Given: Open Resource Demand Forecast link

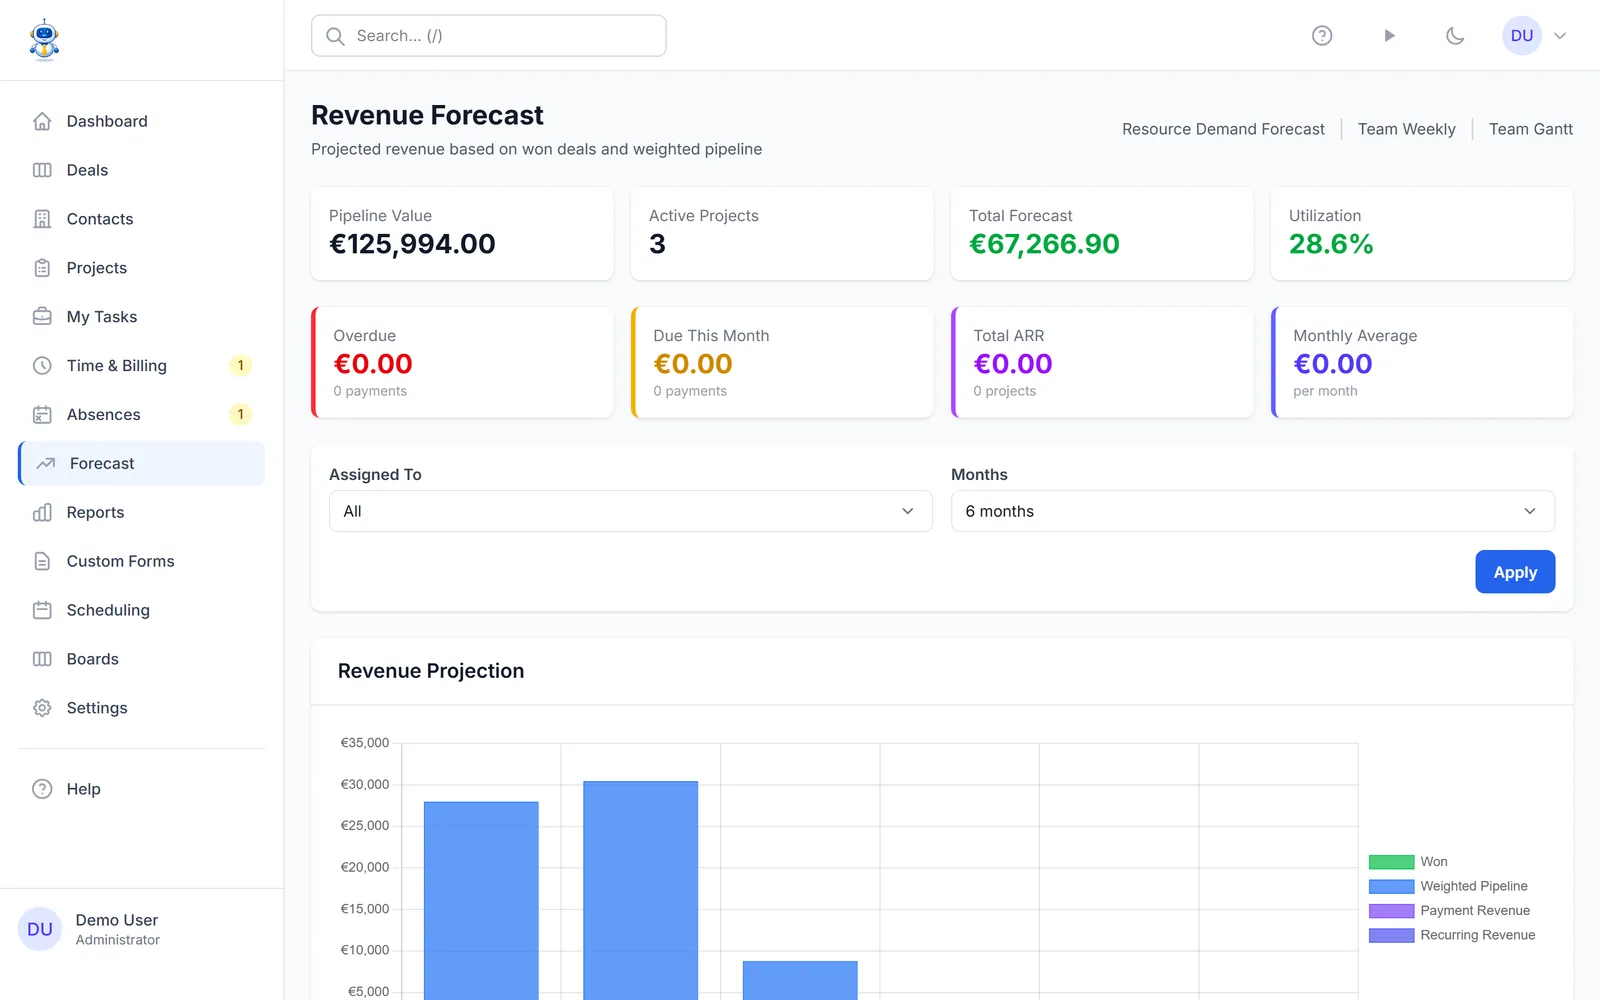Looking at the screenshot, I should [1223, 129].
